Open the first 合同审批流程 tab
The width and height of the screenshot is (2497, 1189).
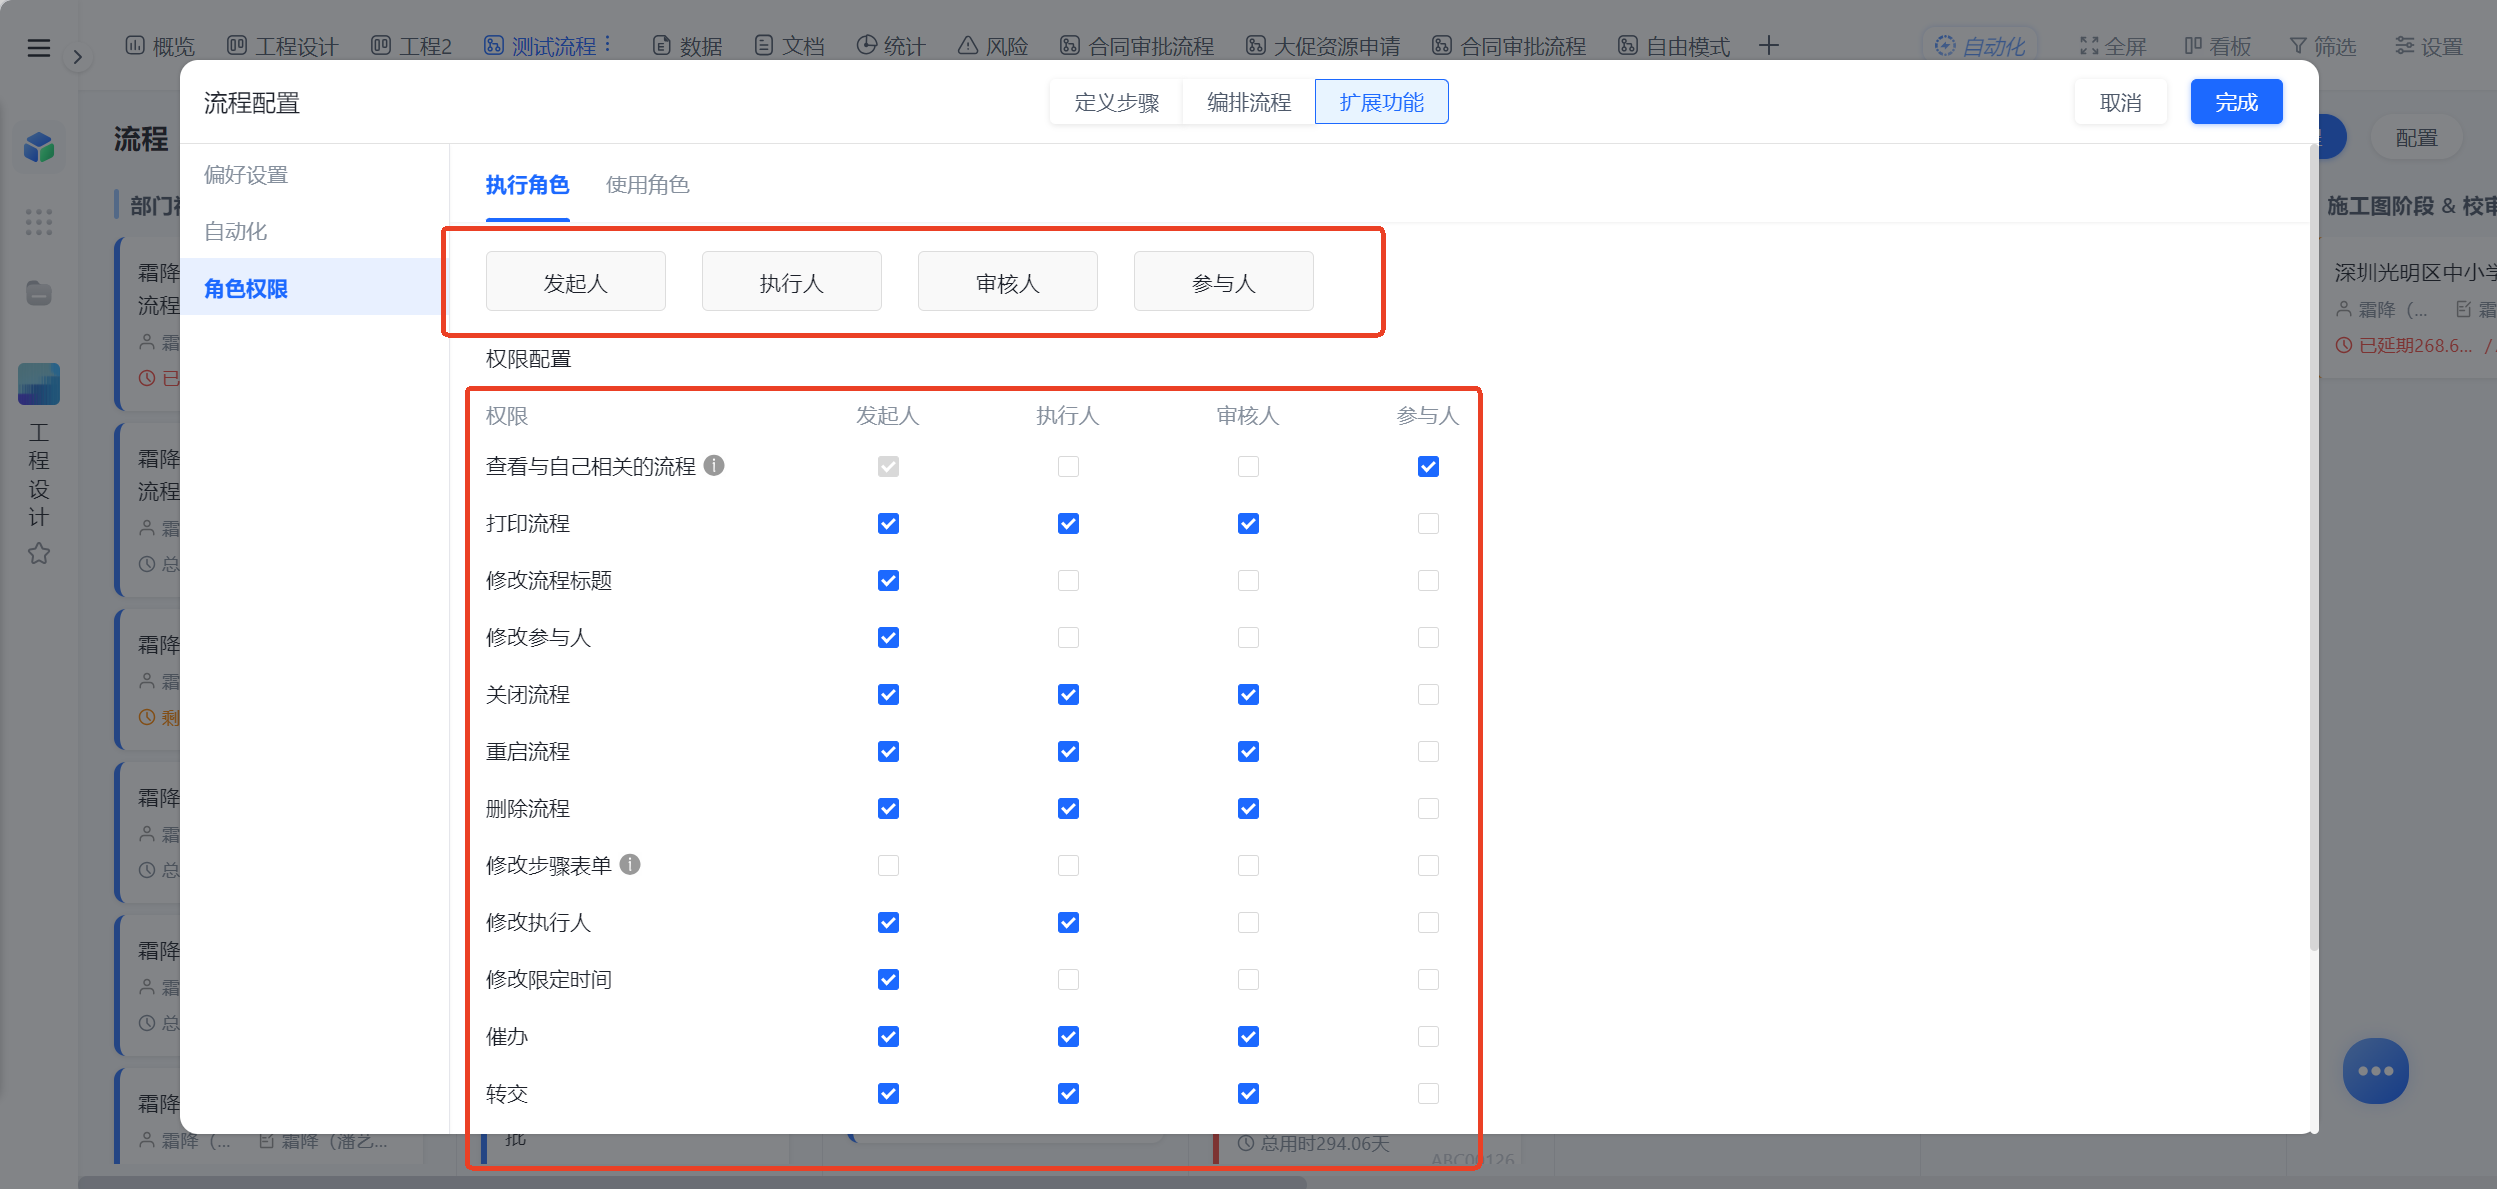[x=1137, y=46]
